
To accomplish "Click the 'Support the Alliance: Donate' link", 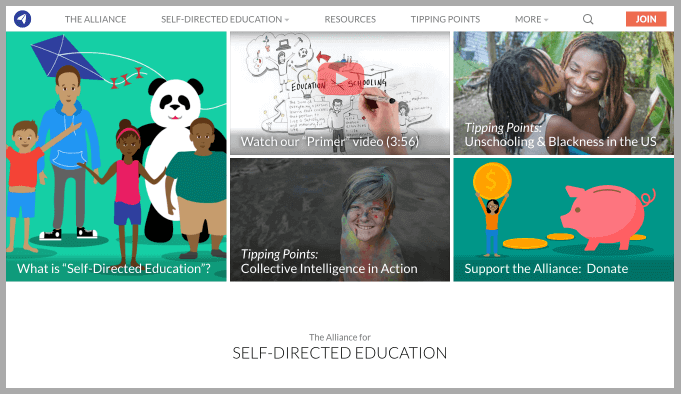I will pos(546,268).
